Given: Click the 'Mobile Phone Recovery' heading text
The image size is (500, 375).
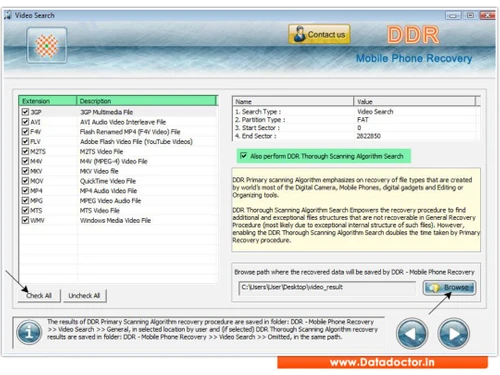Looking at the screenshot, I should click(x=414, y=58).
